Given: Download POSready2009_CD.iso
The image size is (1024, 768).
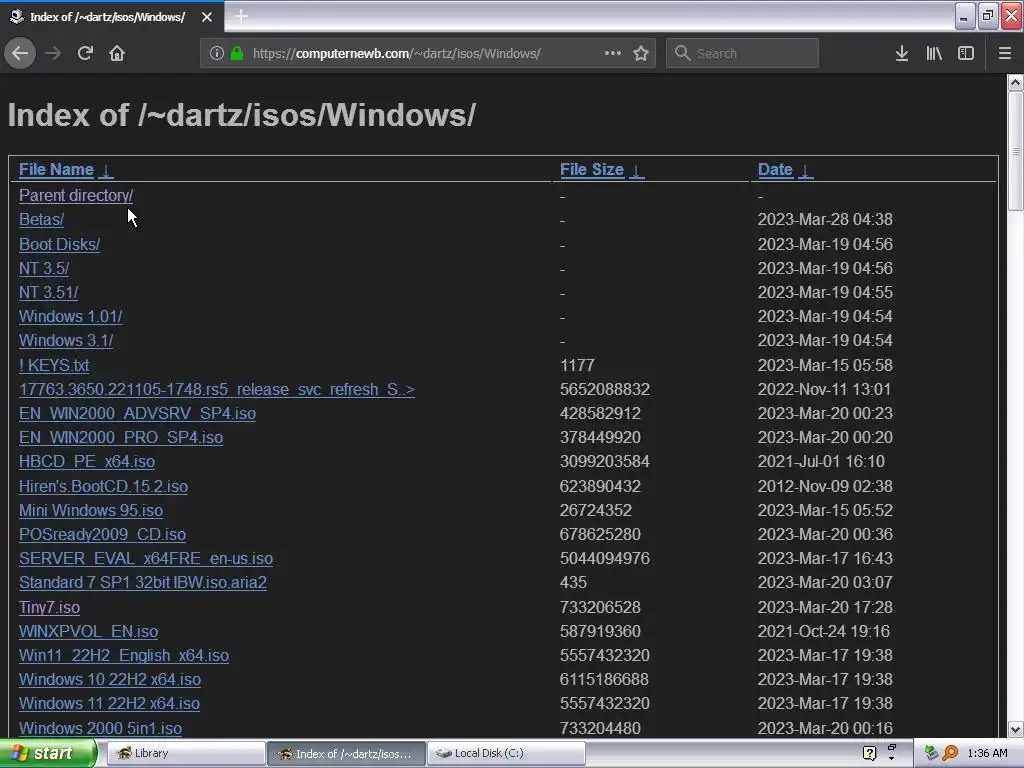Looking at the screenshot, I should coord(103,535).
